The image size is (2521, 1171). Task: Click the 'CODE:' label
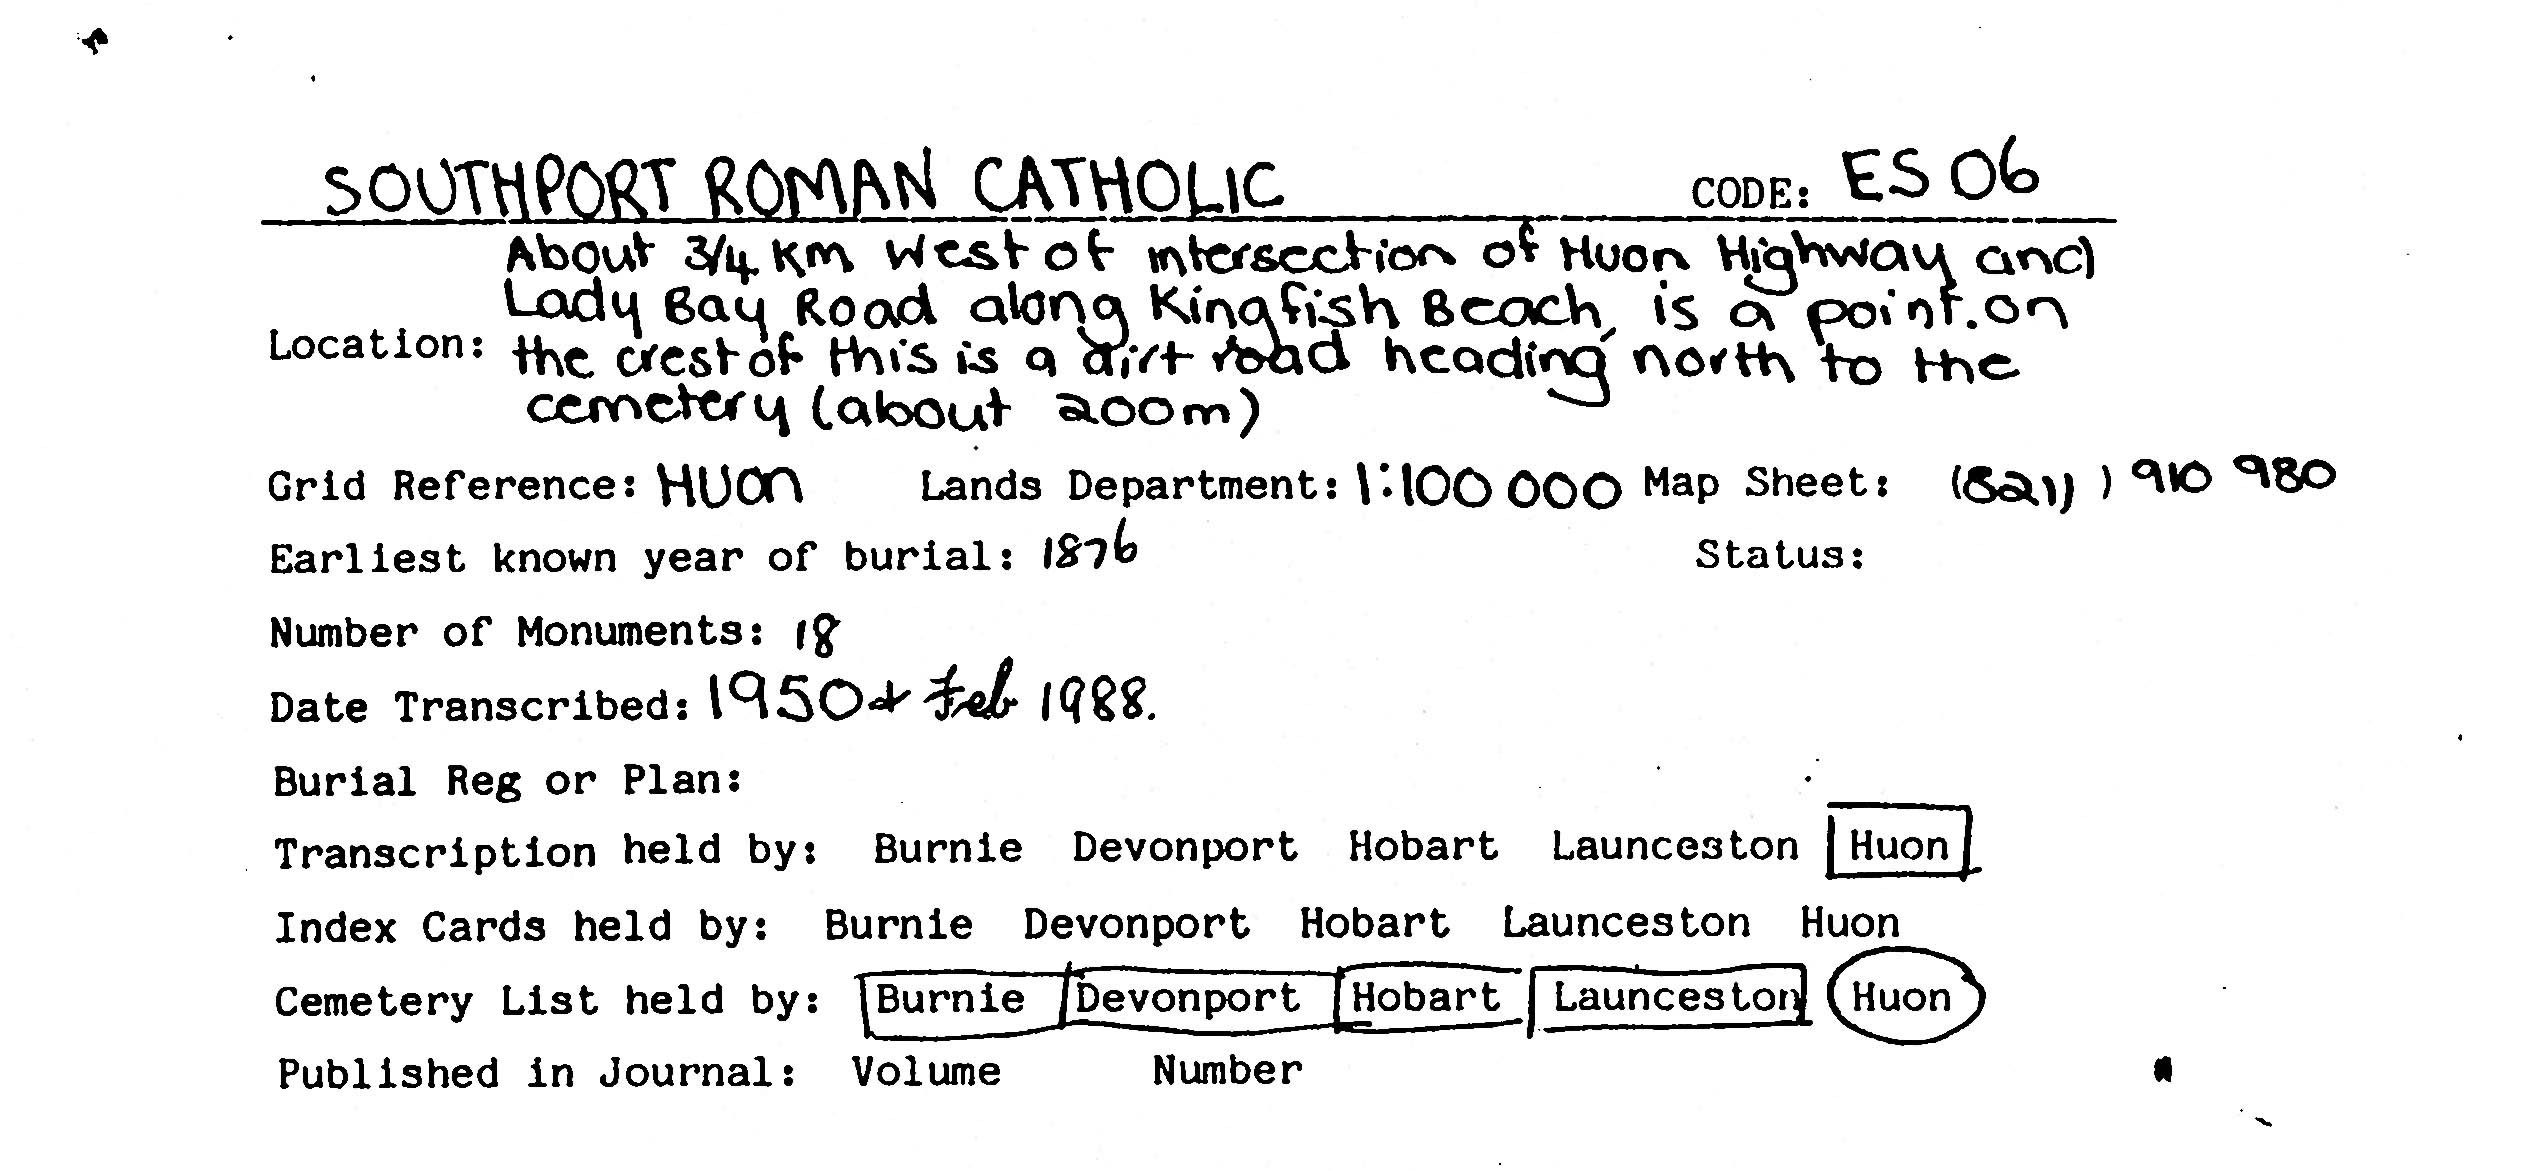point(1750,193)
